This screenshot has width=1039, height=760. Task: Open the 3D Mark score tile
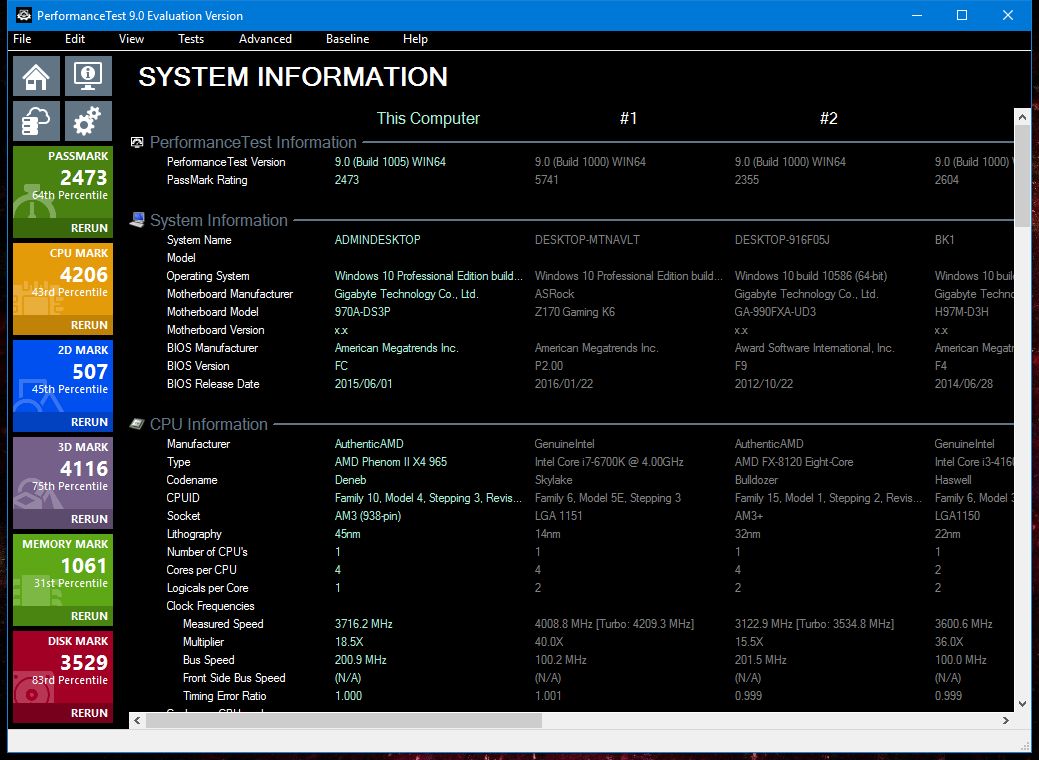tap(63, 482)
